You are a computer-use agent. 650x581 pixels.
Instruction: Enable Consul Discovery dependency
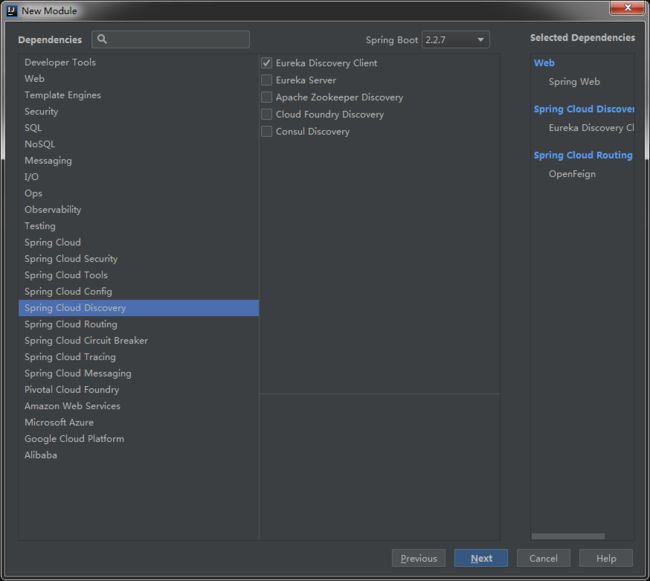pos(267,131)
